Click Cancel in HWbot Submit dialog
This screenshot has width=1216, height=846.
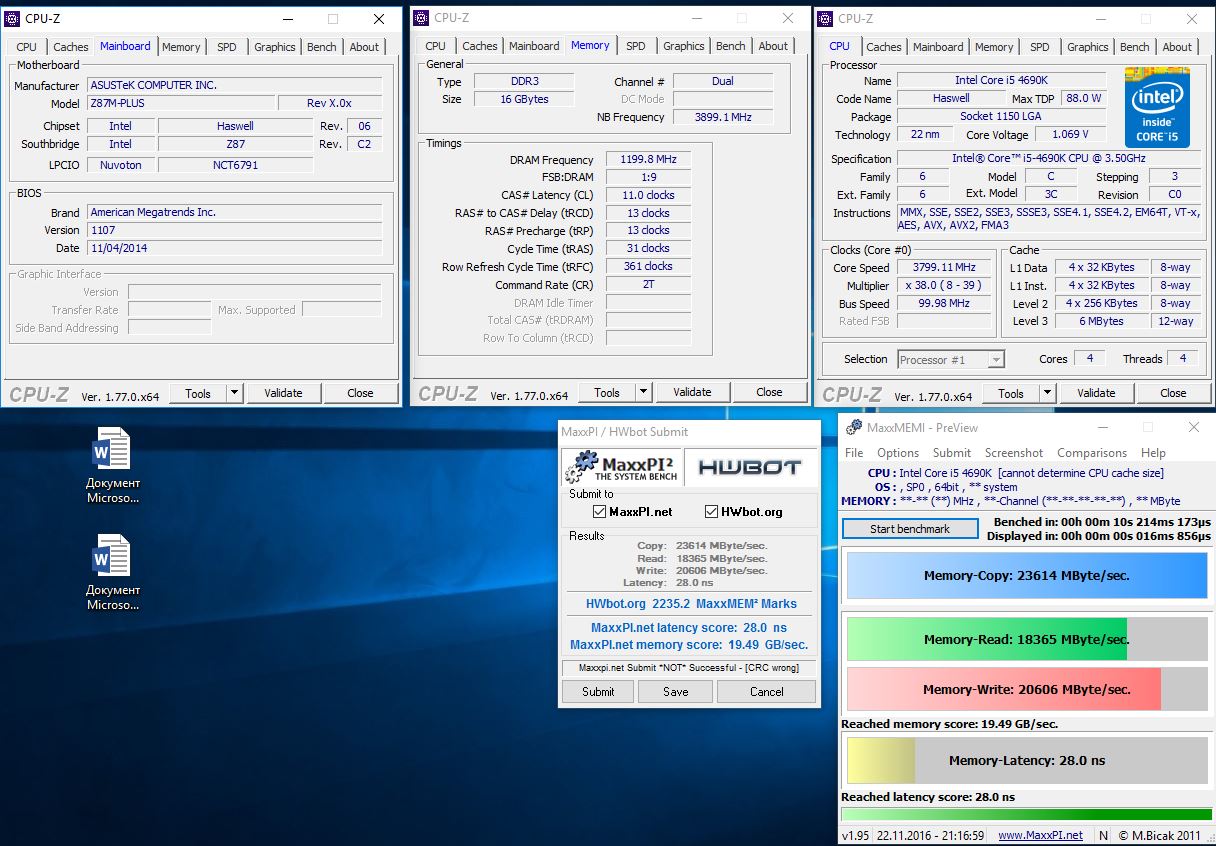coord(767,691)
